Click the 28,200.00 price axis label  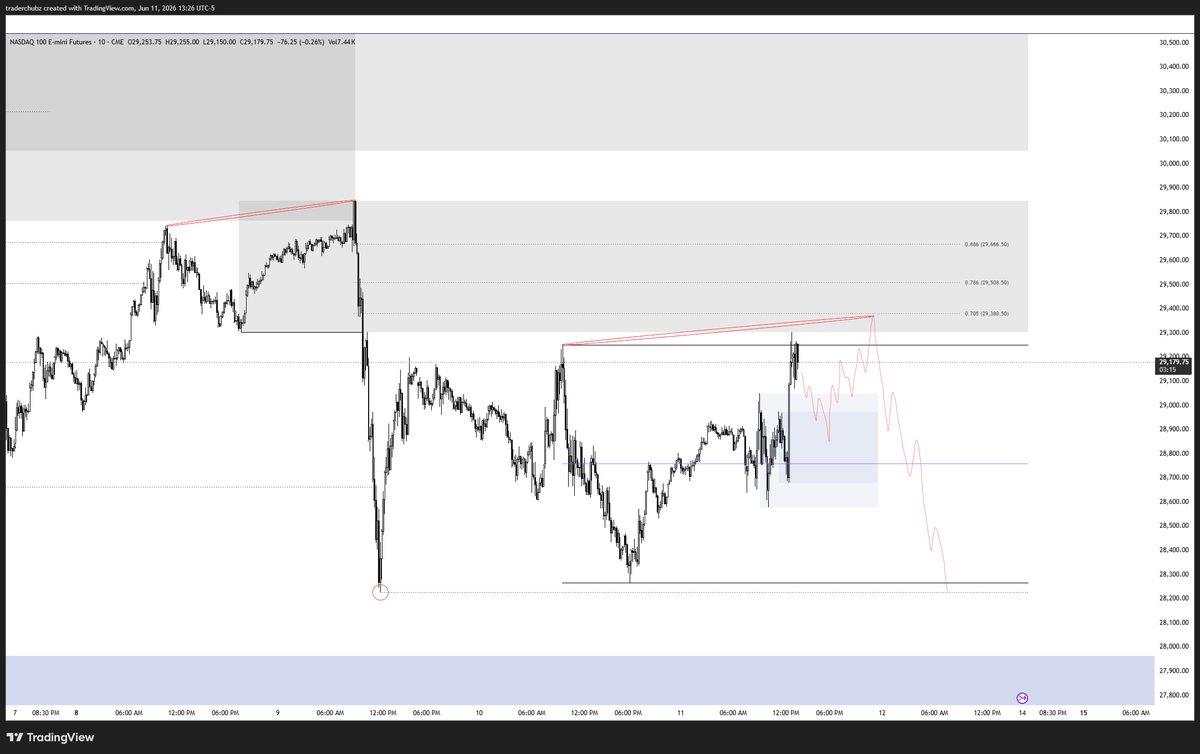(x=1173, y=598)
